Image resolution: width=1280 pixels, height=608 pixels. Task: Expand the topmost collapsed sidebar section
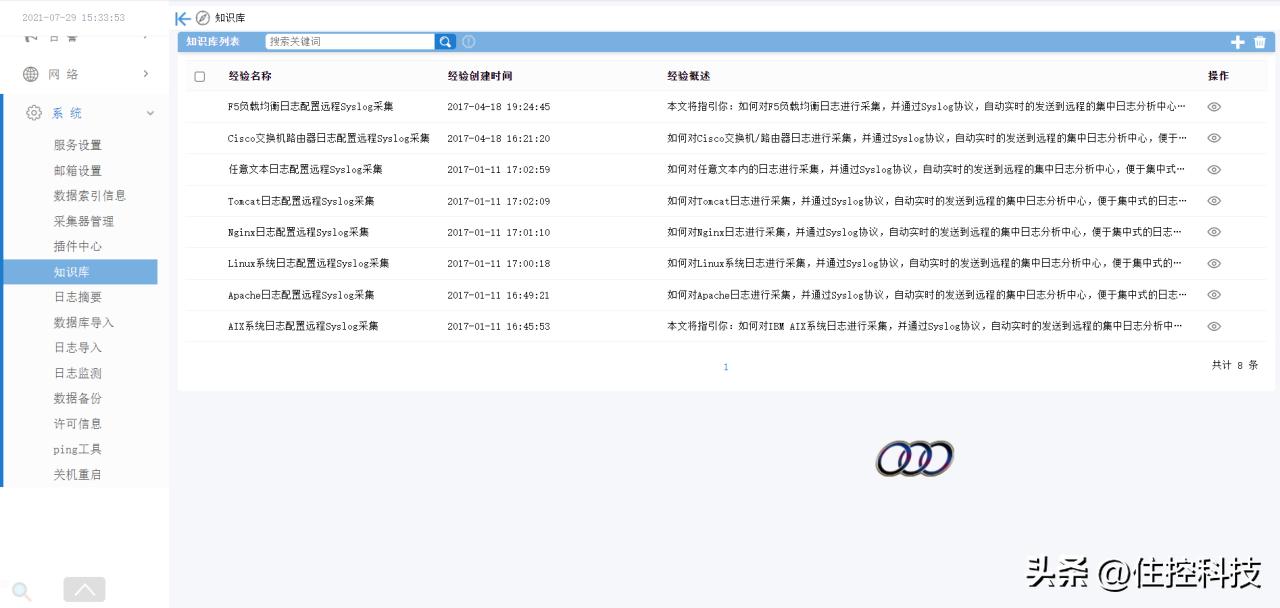pyautogui.click(x=146, y=34)
